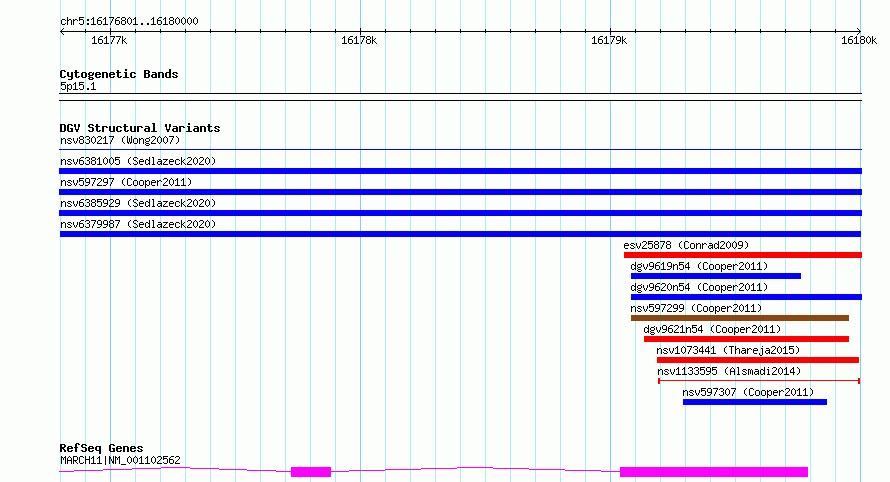This screenshot has height=482, width=890.
Task: Open the nsv597307 (Cooper2011) label
Action: coord(748,392)
